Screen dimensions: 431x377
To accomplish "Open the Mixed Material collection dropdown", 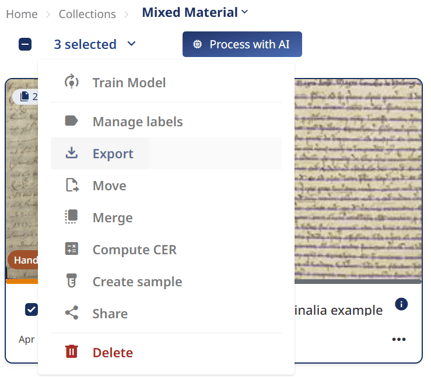I will tap(195, 12).
